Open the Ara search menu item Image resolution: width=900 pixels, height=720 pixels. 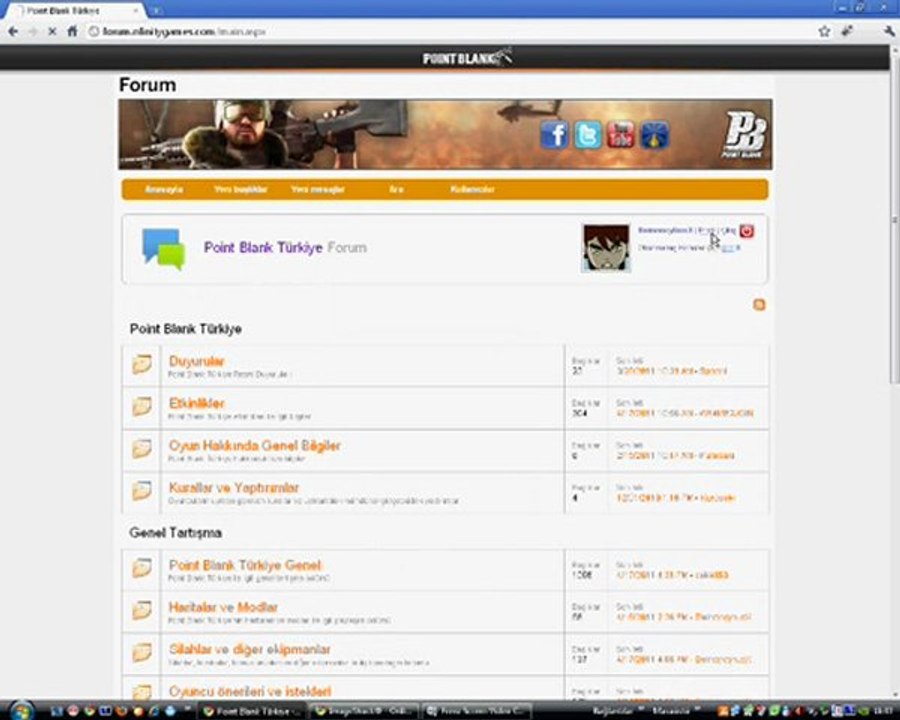tap(396, 189)
